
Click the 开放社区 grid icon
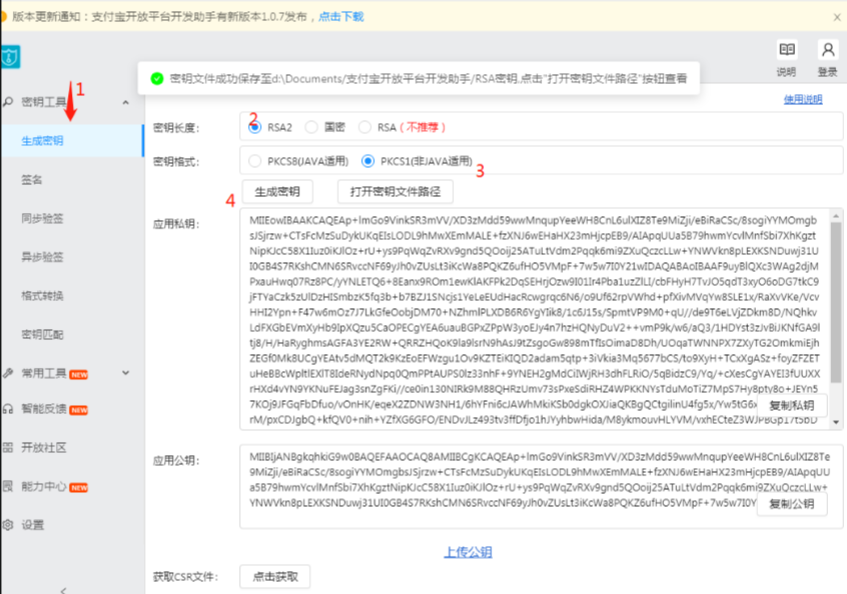[8, 448]
